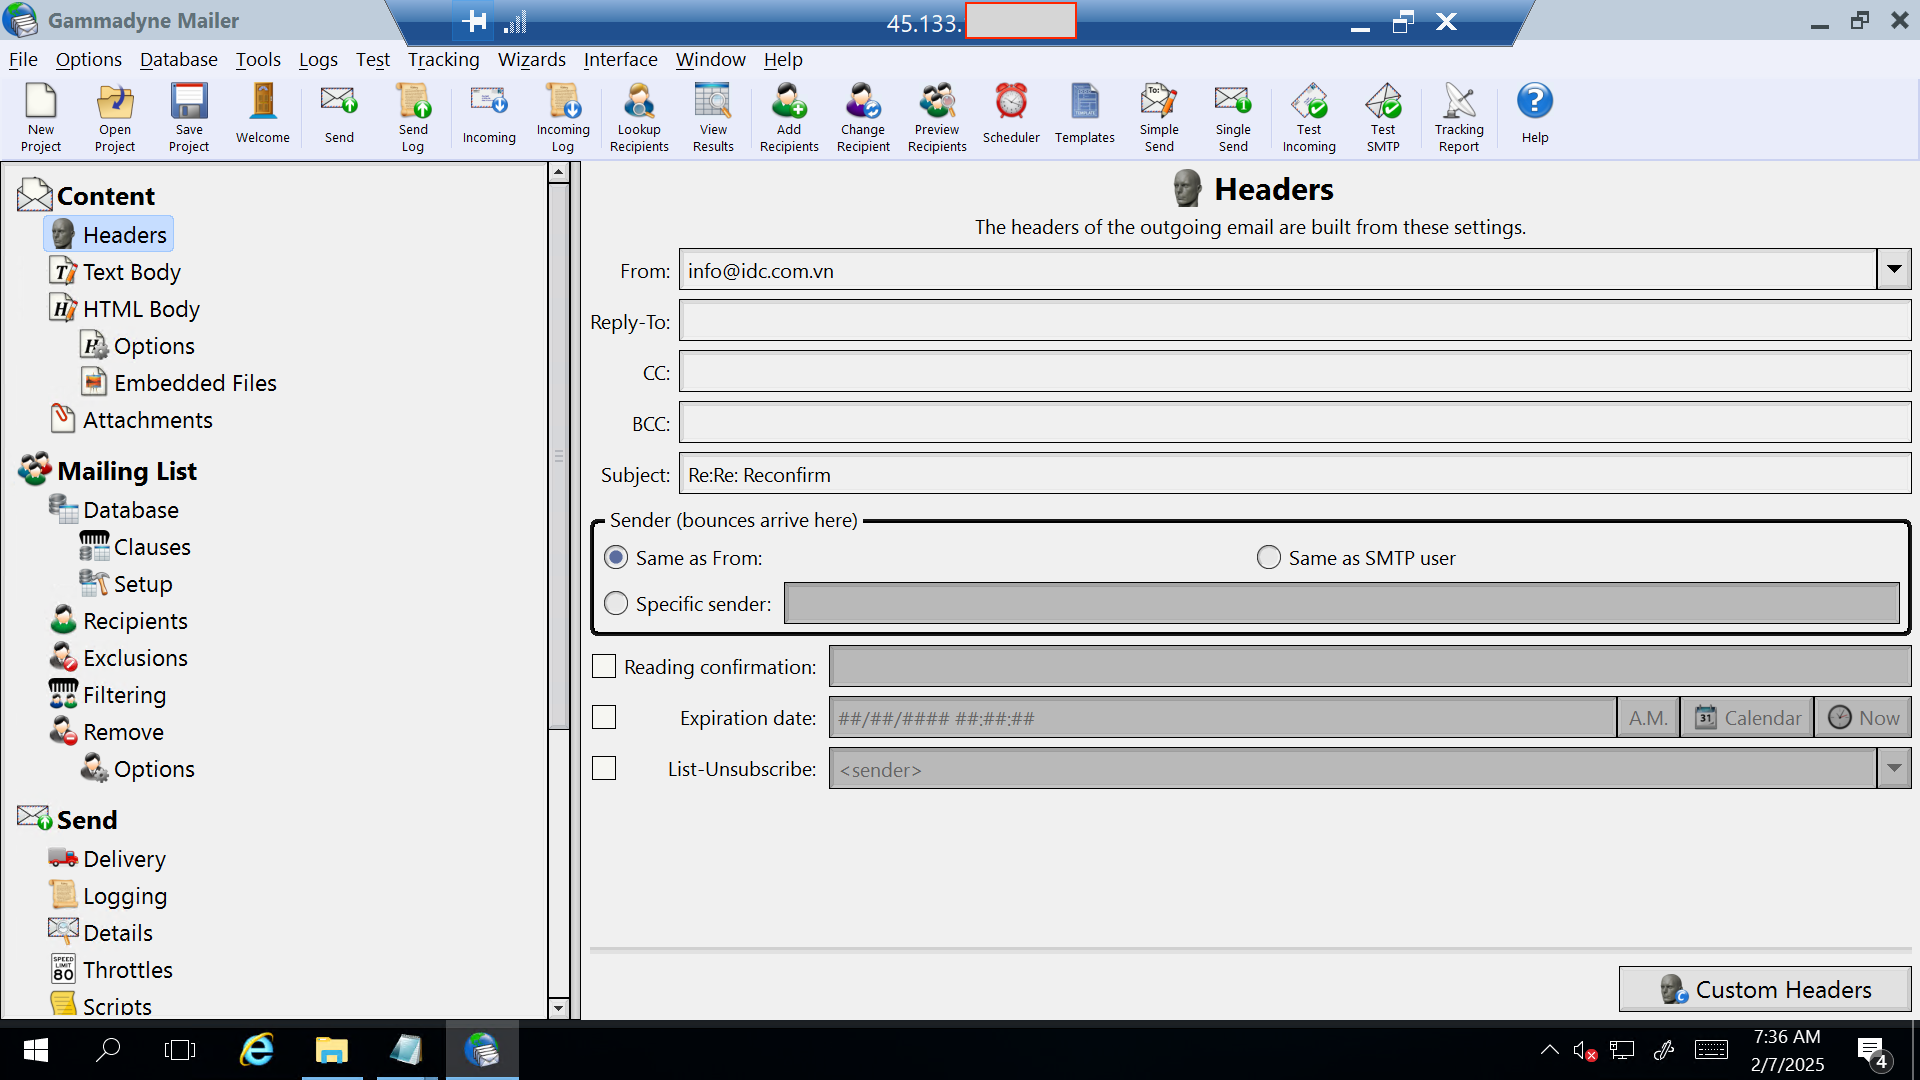
Task: Open the Tracking menu
Action: [443, 60]
